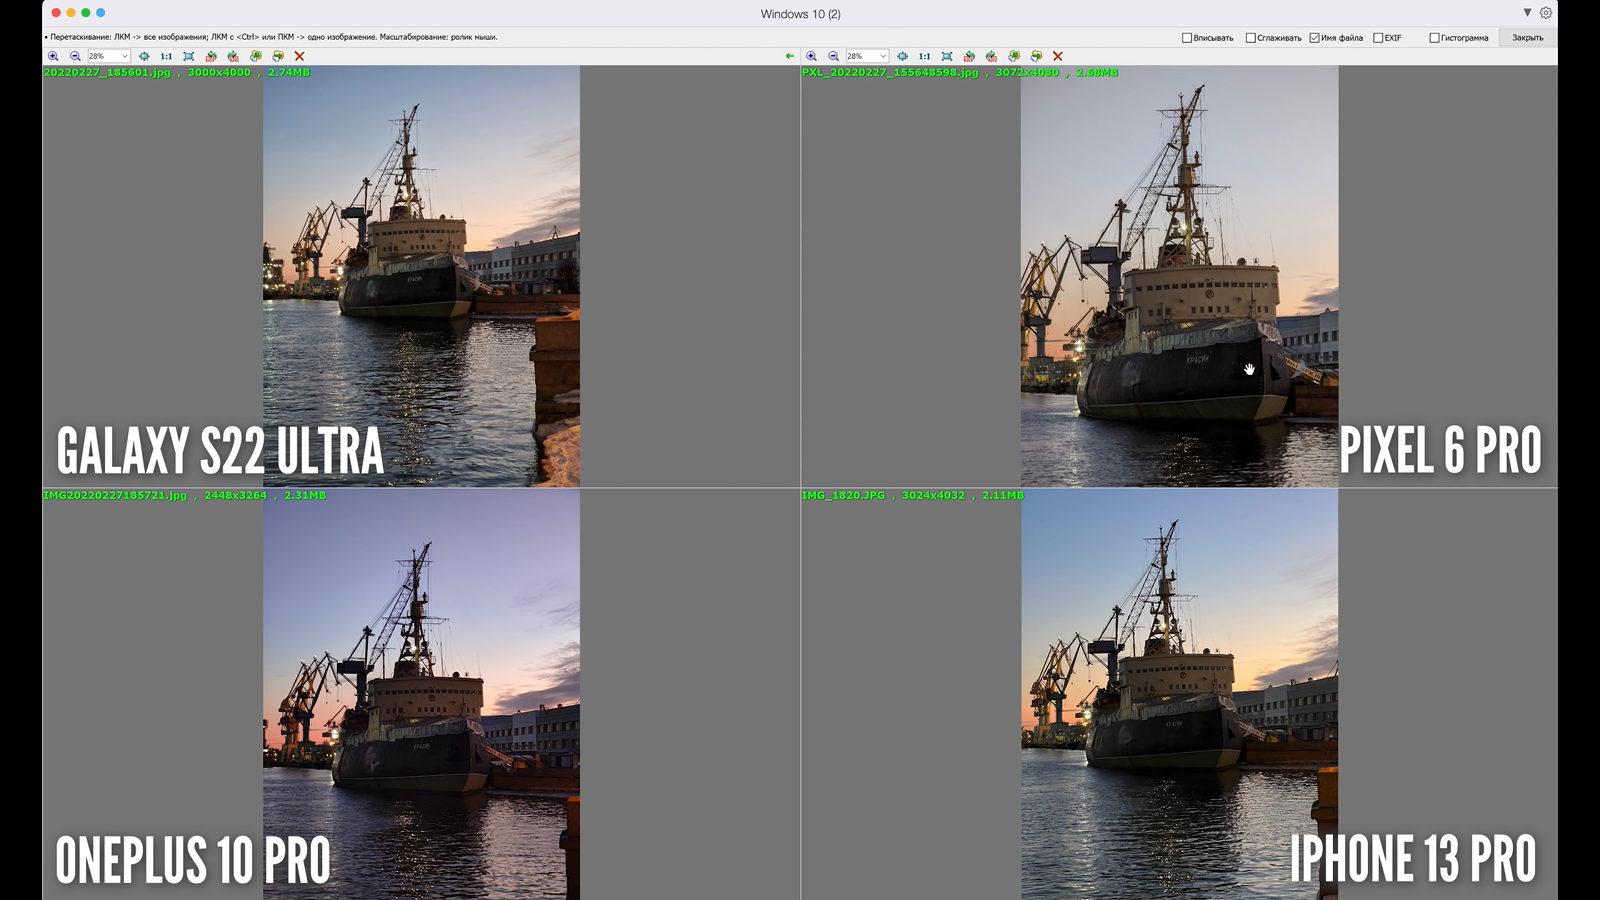Uncheck the Имя файла checkbox
The height and width of the screenshot is (900, 1600).
1314,38
